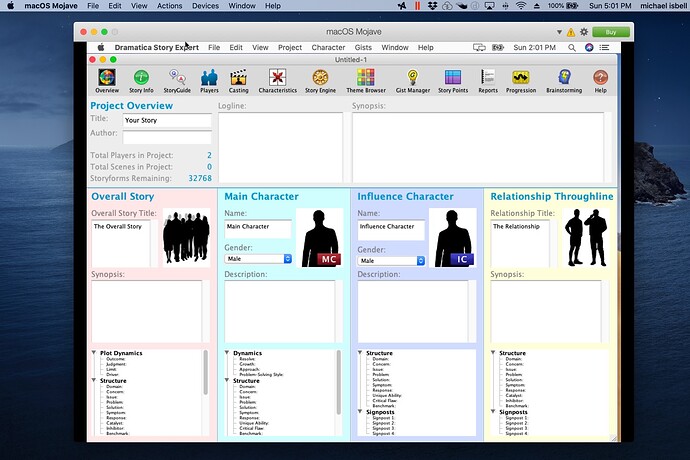690x460 pixels.
Task: Open the Overview toolbar icon
Action: pos(107,81)
